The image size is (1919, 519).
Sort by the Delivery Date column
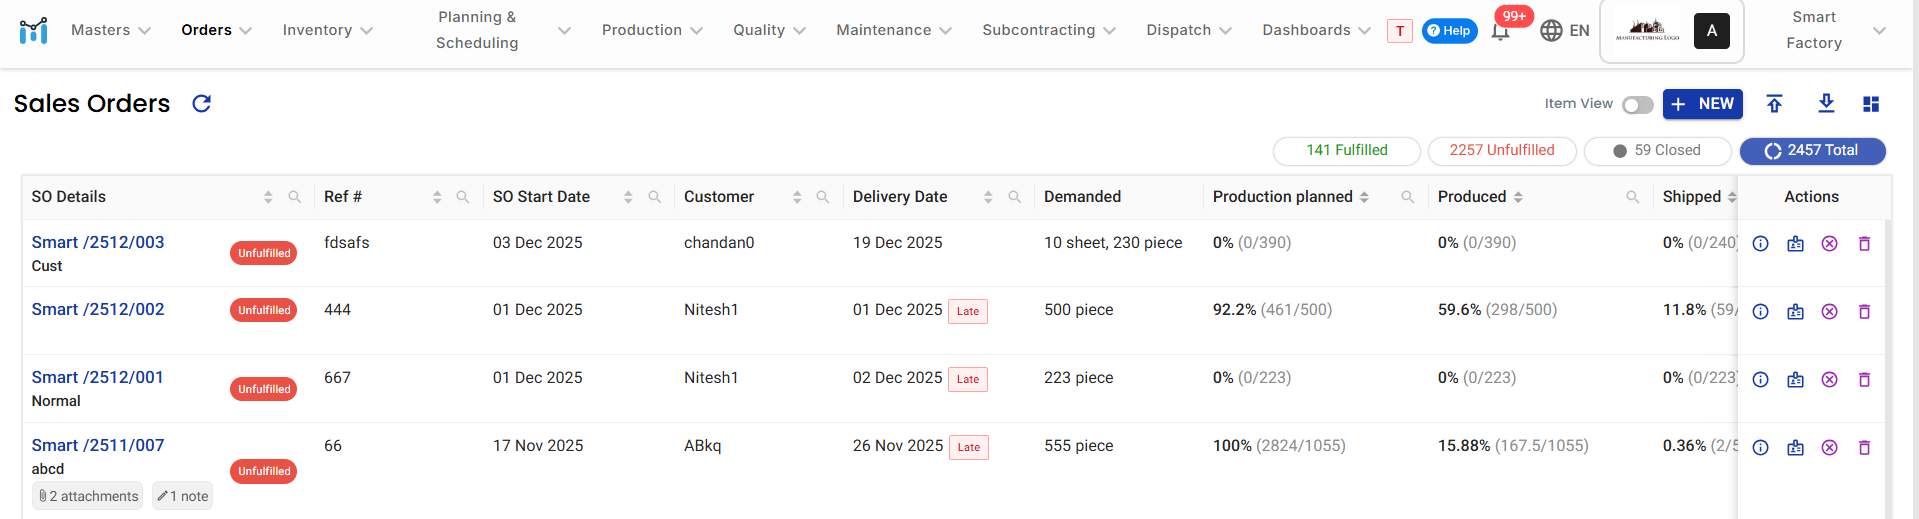(x=987, y=197)
